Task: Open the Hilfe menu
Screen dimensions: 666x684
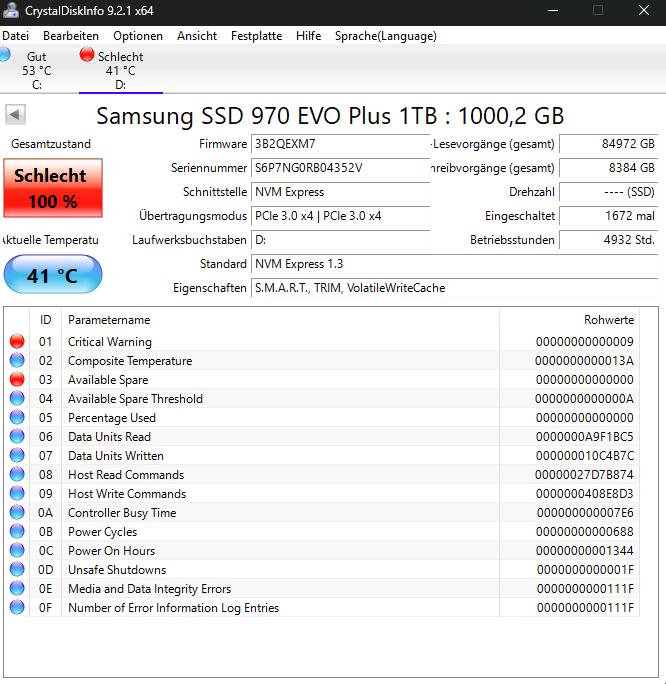Action: 308,36
